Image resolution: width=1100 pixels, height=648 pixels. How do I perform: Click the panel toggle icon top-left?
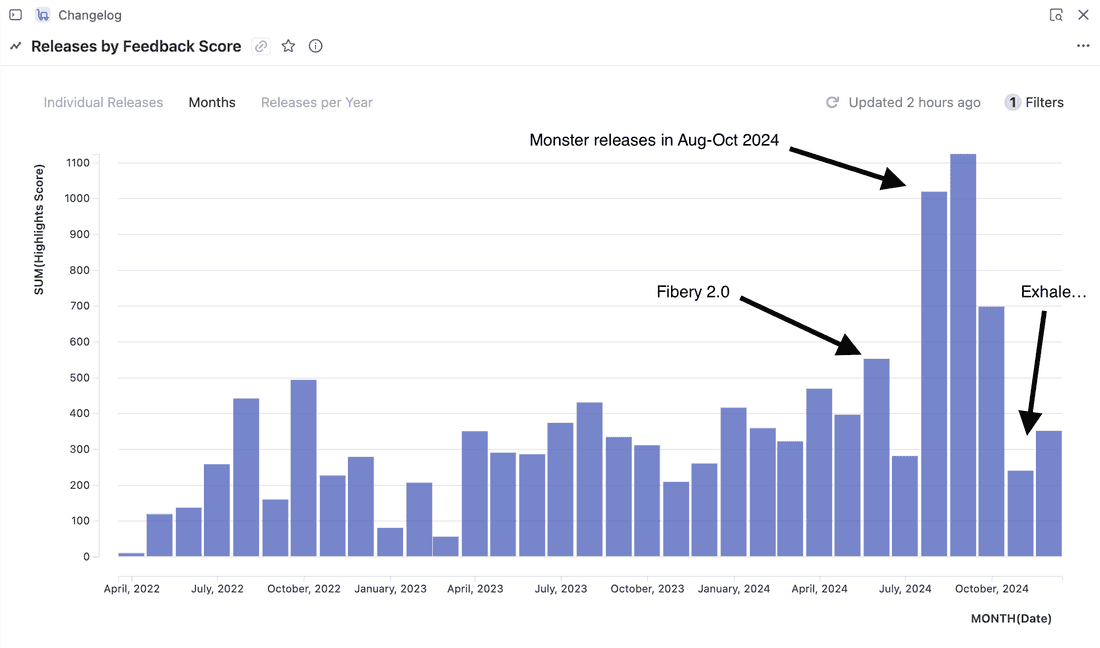click(14, 15)
